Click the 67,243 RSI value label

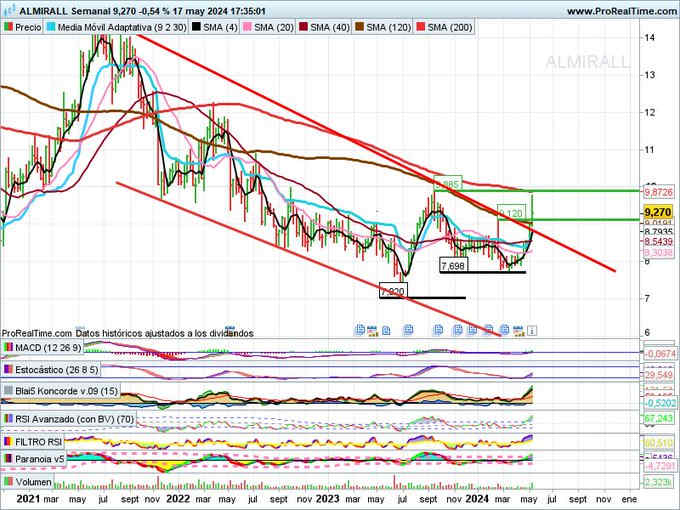658,419
